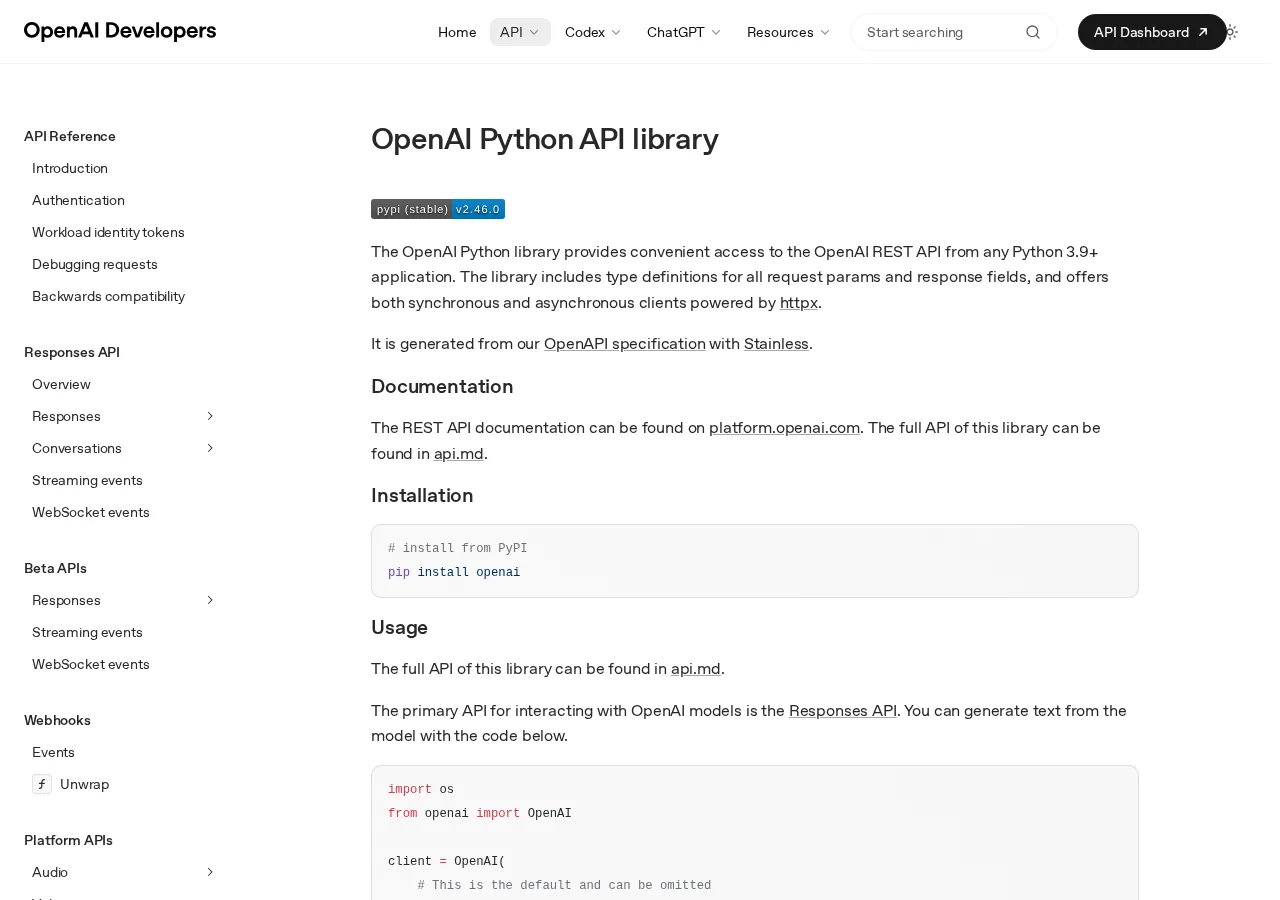Click the API Reference sidebar heading
Viewport: 1280px width, 900px height.
tap(70, 136)
